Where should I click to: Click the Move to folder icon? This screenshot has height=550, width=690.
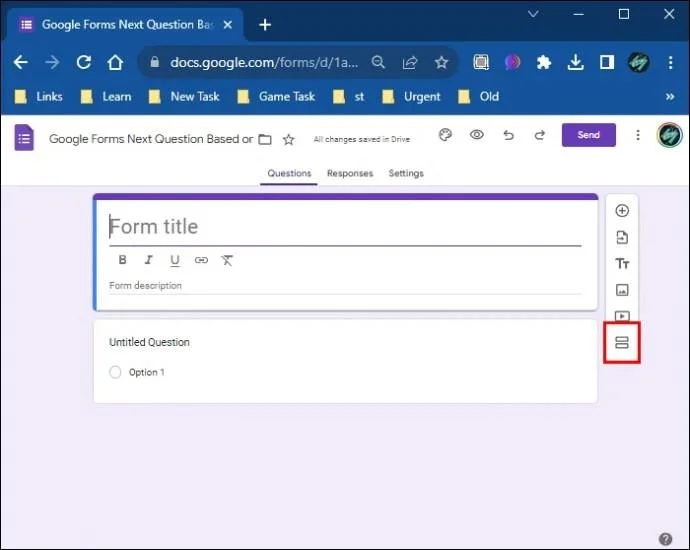[264, 139]
